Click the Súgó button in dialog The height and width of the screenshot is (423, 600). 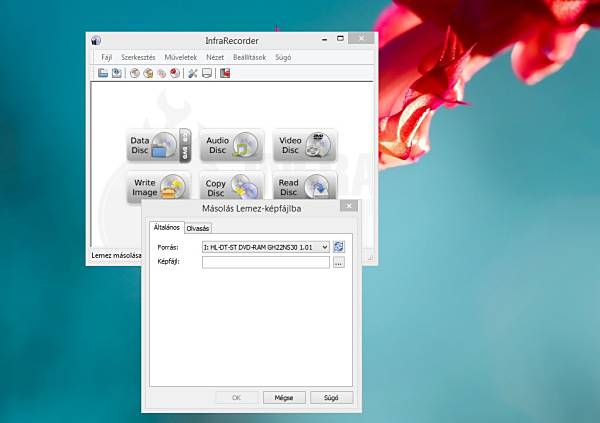(x=331, y=398)
